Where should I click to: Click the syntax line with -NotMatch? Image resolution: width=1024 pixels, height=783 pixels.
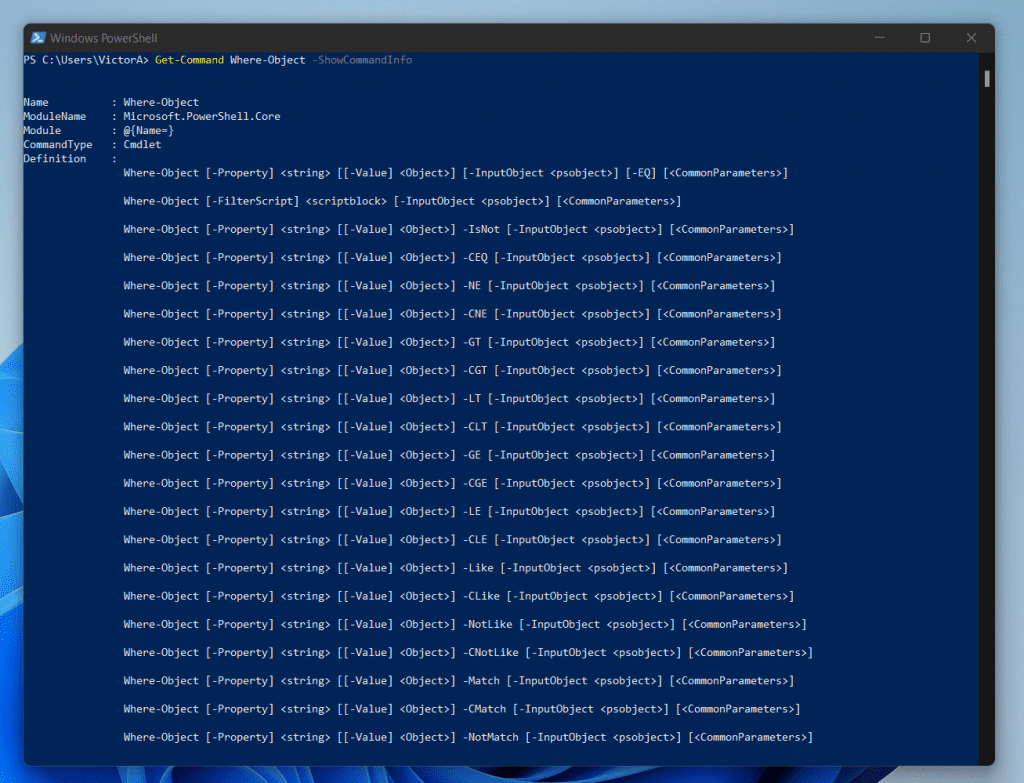468,737
